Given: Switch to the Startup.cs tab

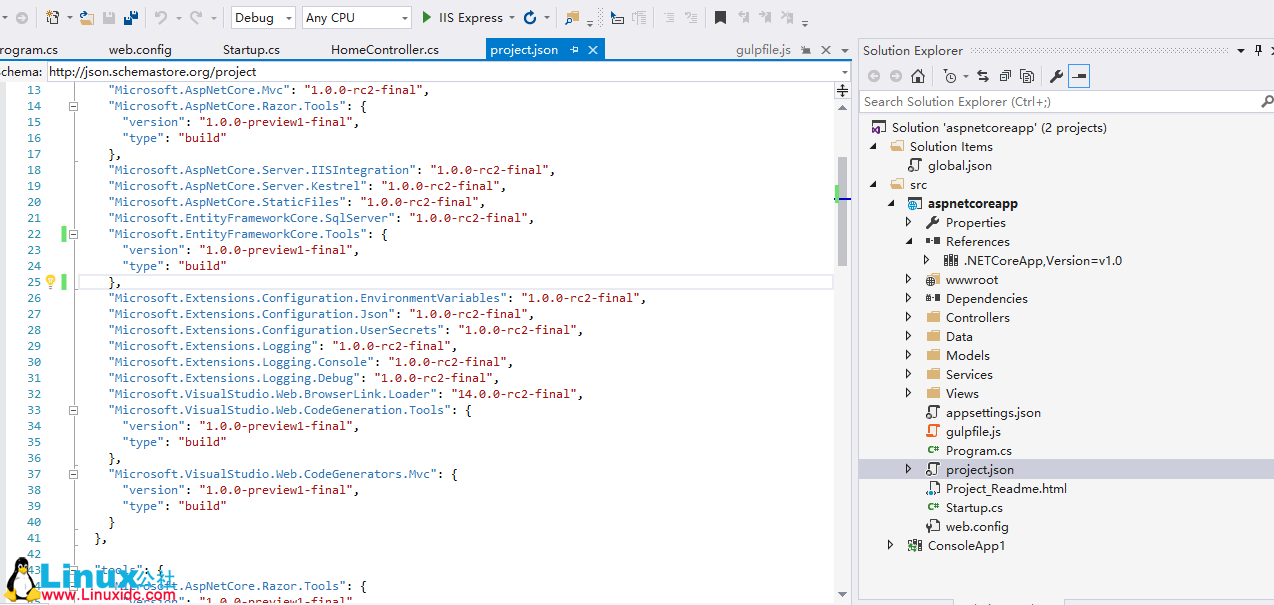Looking at the screenshot, I should tap(251, 50).
